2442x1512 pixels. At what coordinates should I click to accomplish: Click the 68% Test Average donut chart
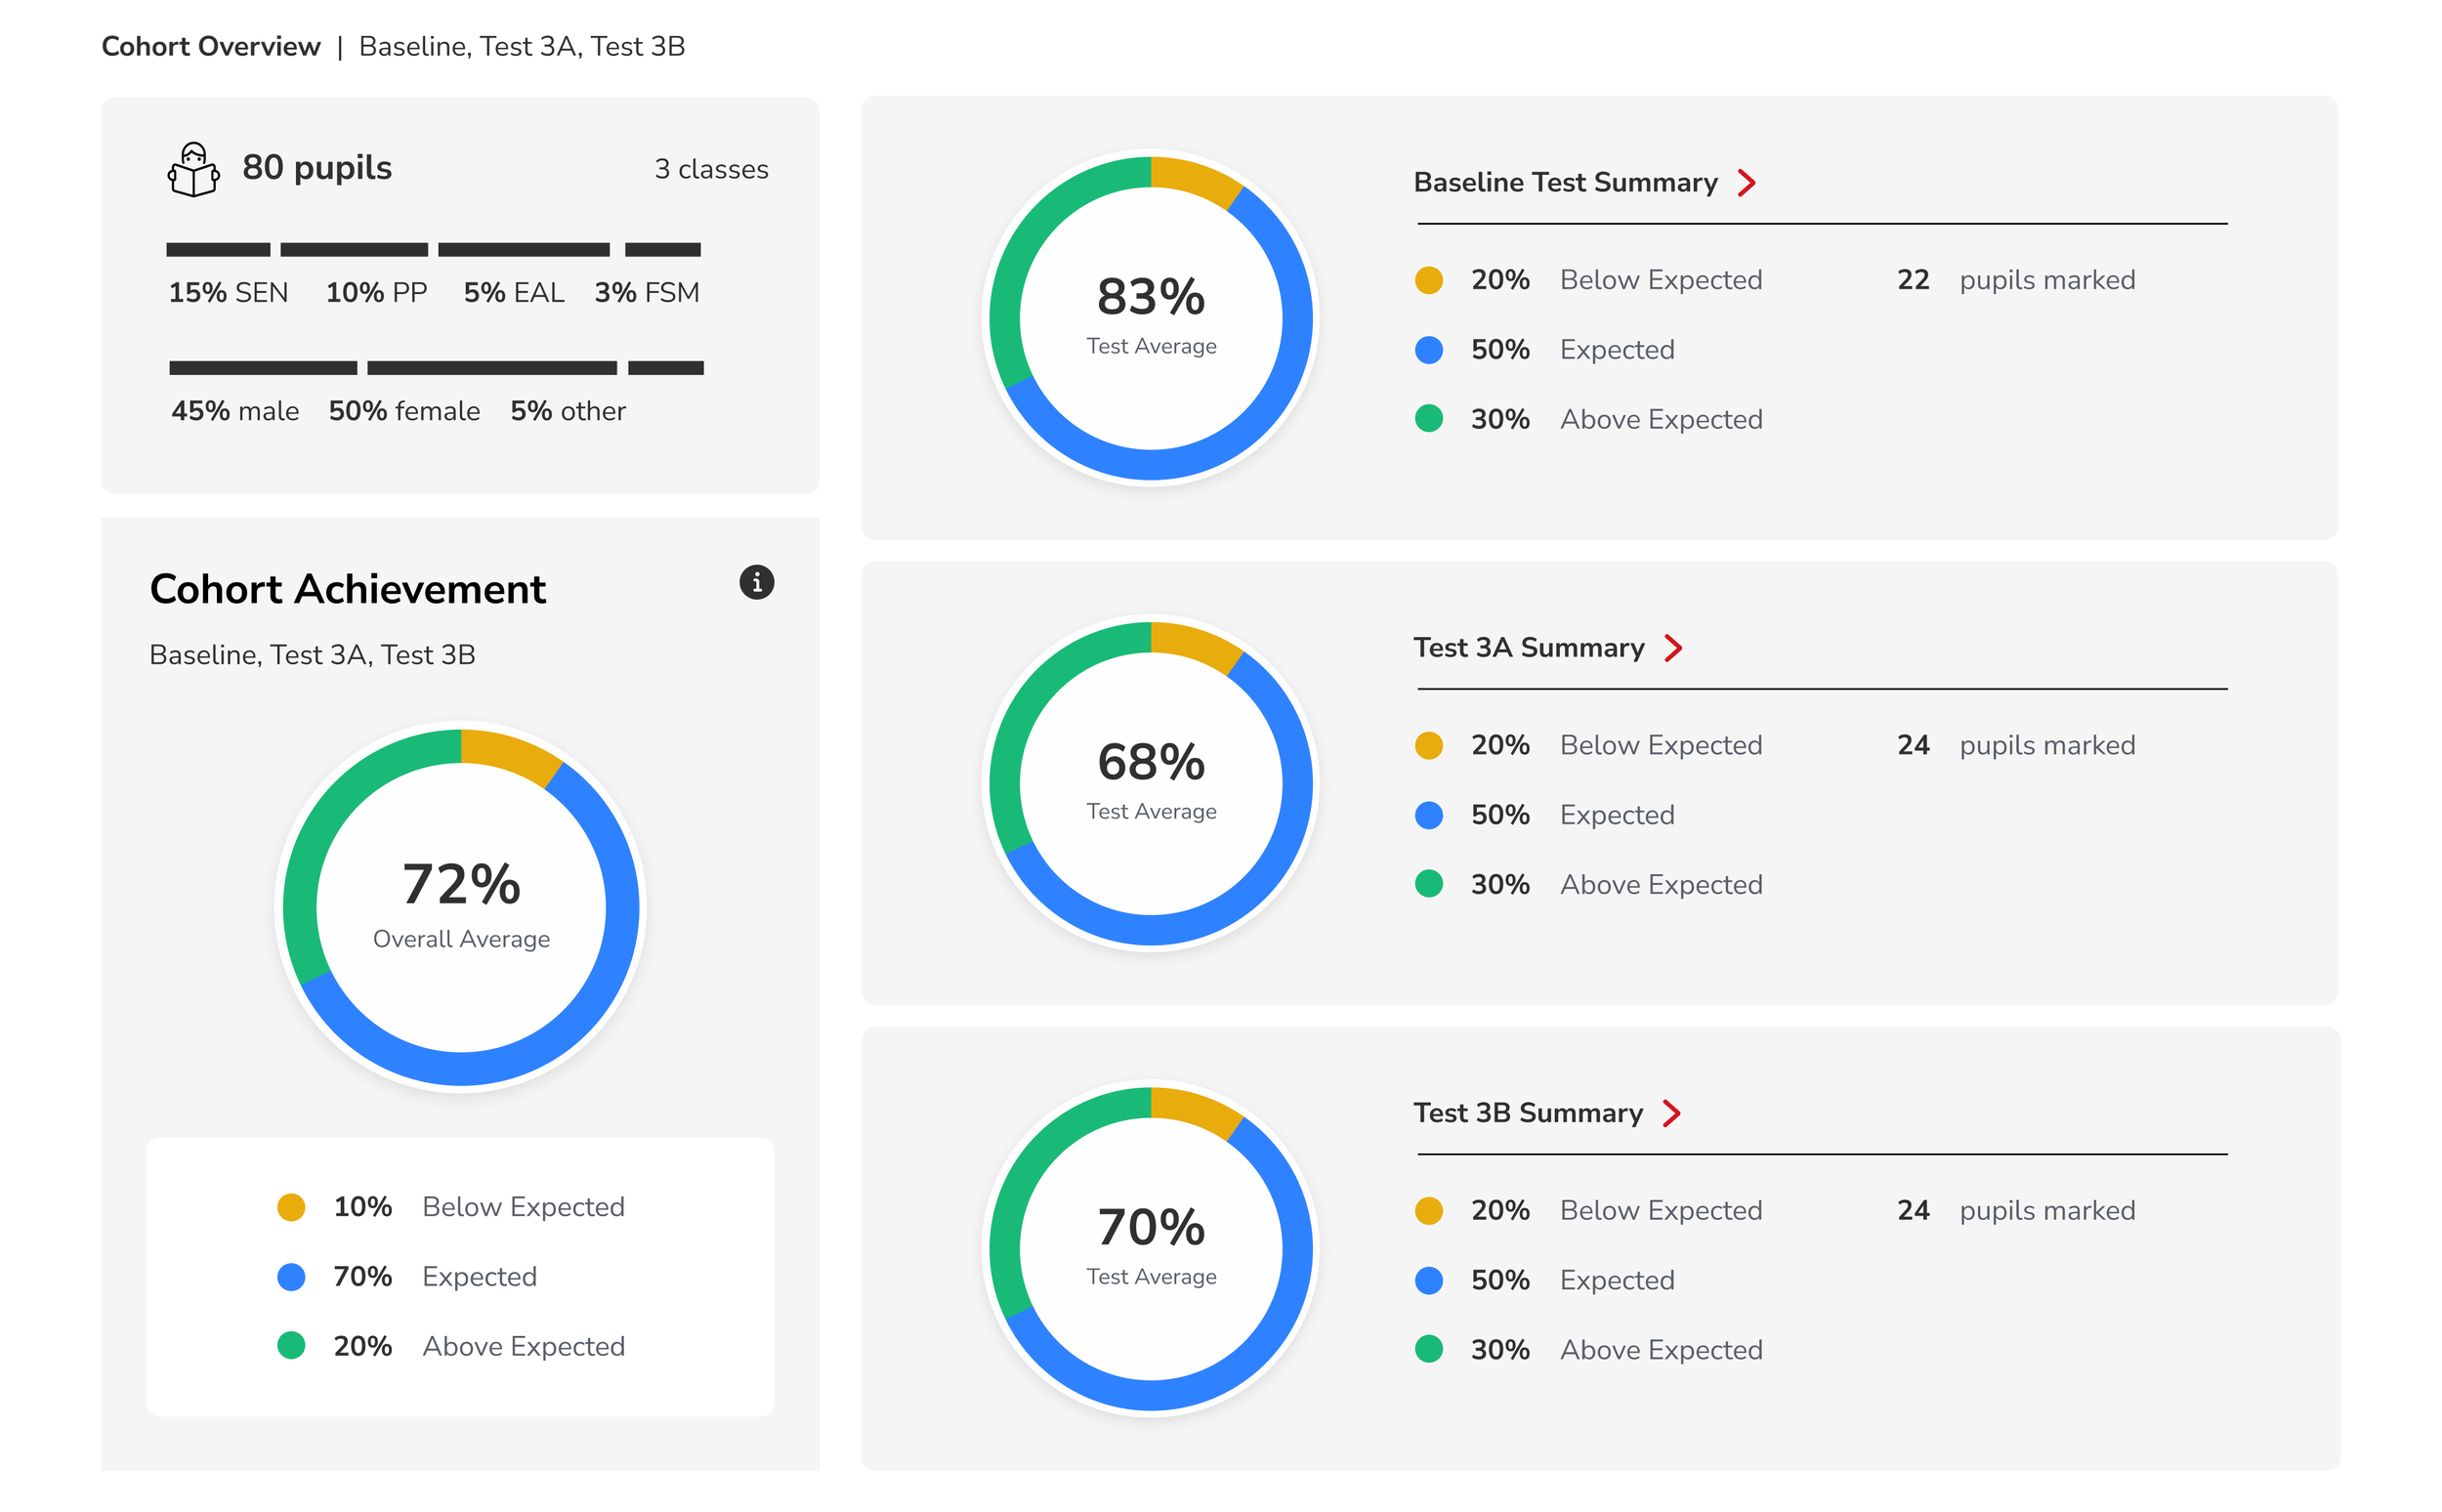click(x=1150, y=783)
